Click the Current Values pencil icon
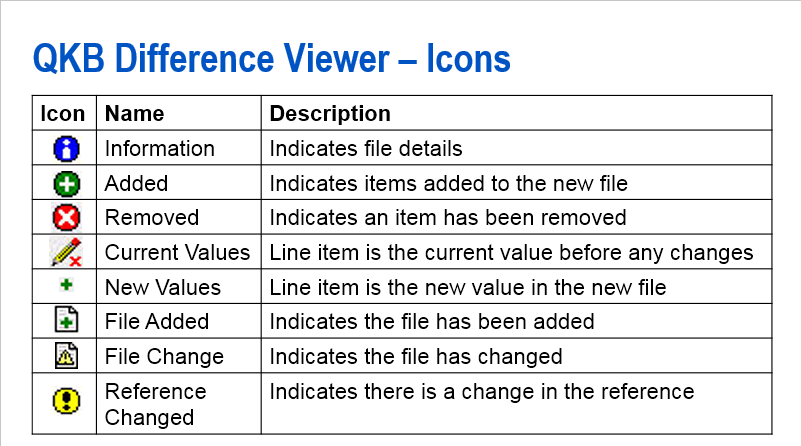Image resolution: width=801 pixels, height=446 pixels. click(x=66, y=252)
